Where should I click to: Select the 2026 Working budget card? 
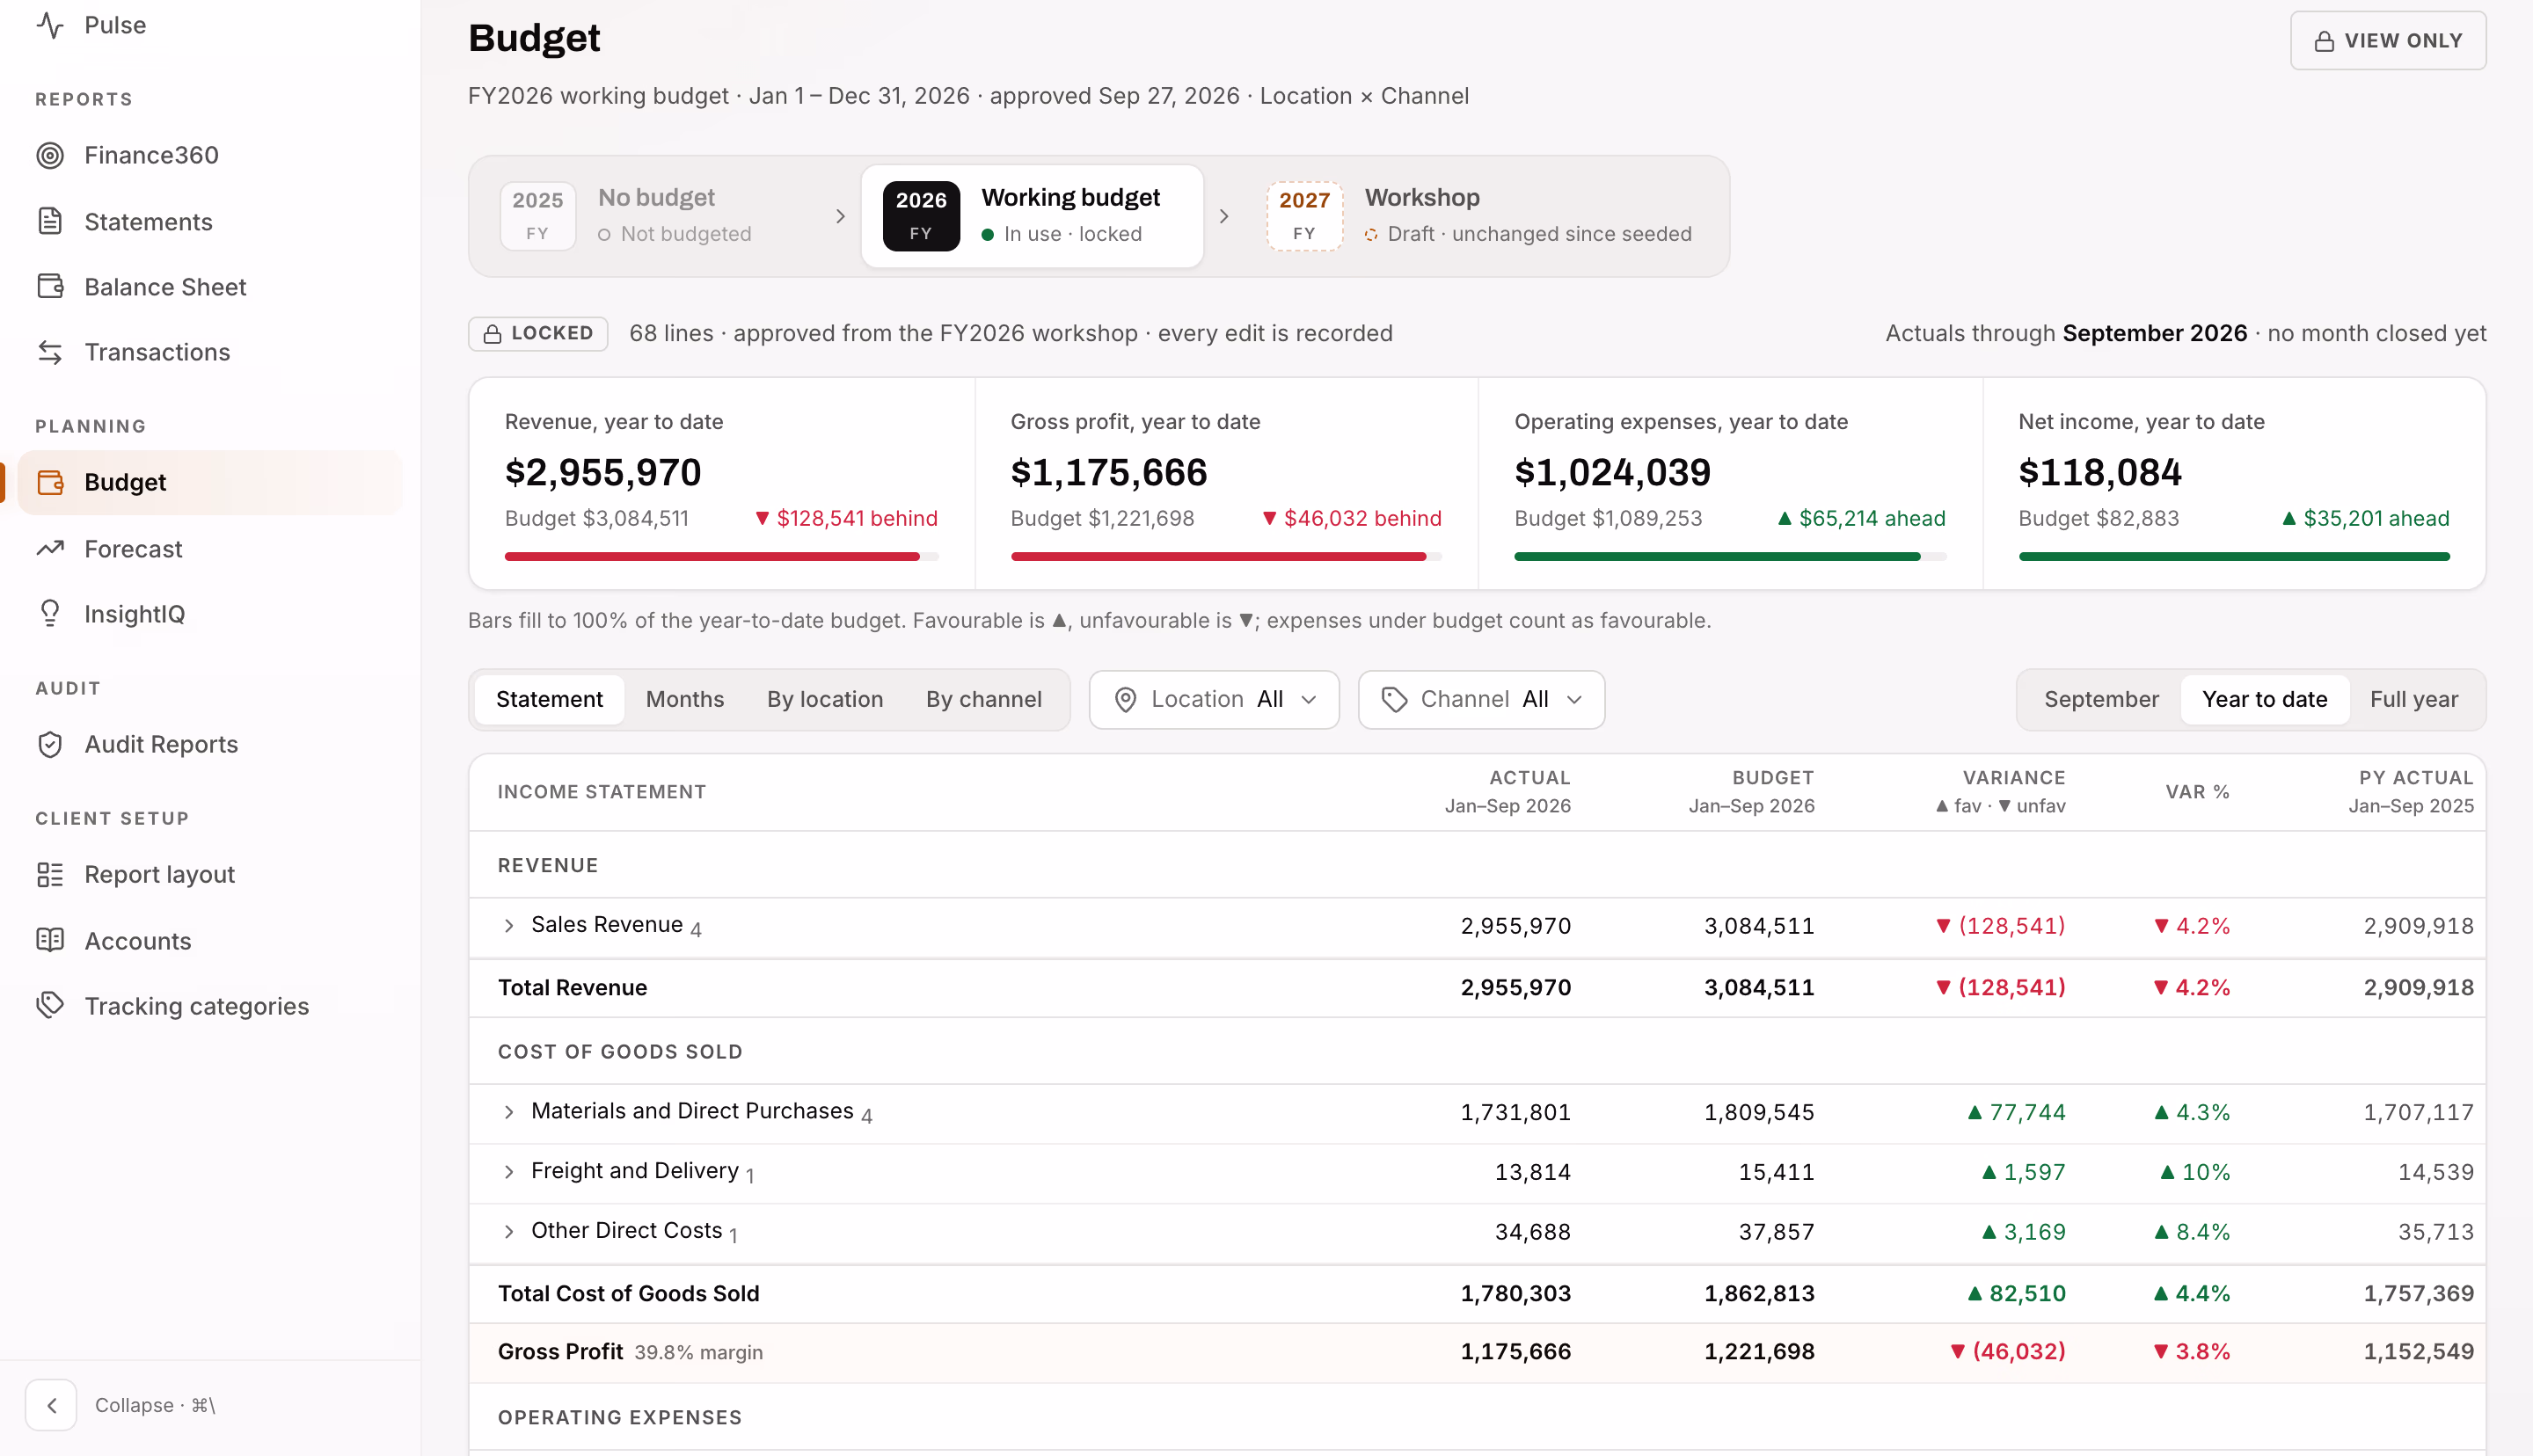[1032, 216]
